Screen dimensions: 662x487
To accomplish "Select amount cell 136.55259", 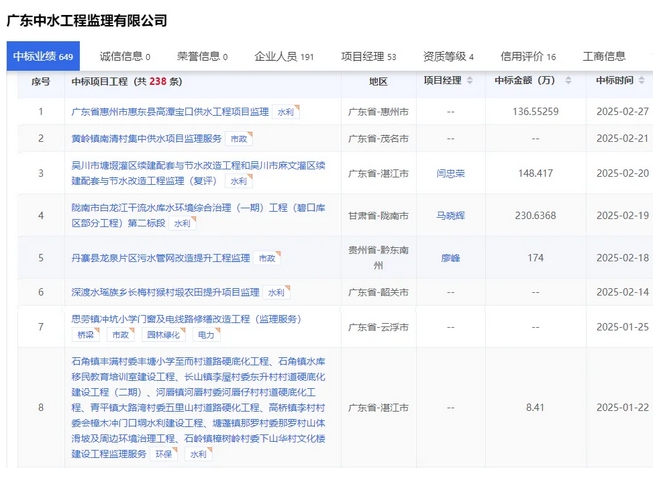I will tap(535, 112).
